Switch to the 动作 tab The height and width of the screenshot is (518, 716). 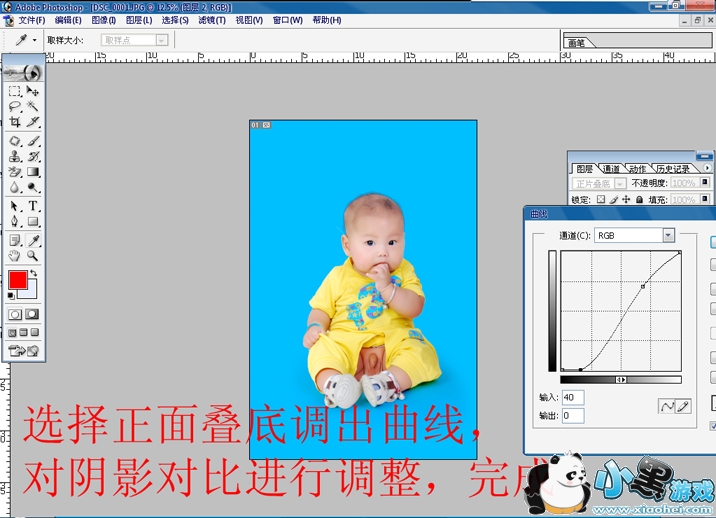tap(637, 169)
